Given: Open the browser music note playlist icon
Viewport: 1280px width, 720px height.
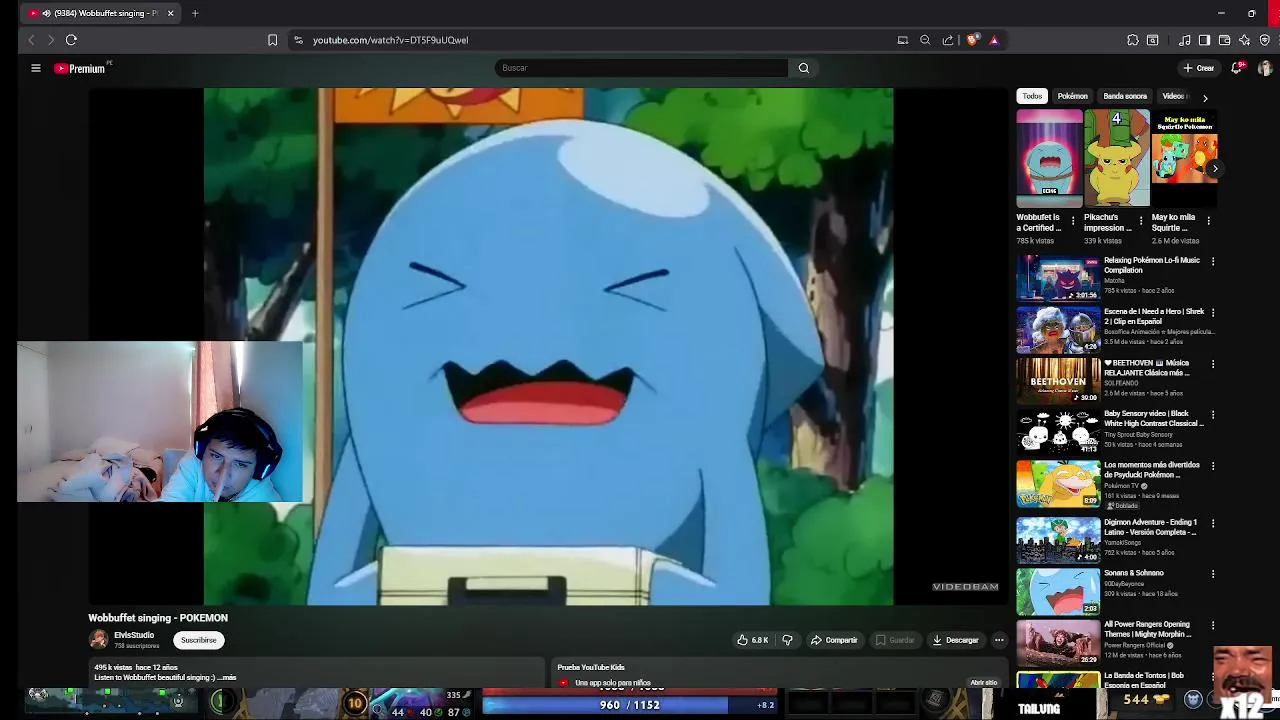Looking at the screenshot, I should tap(1185, 40).
